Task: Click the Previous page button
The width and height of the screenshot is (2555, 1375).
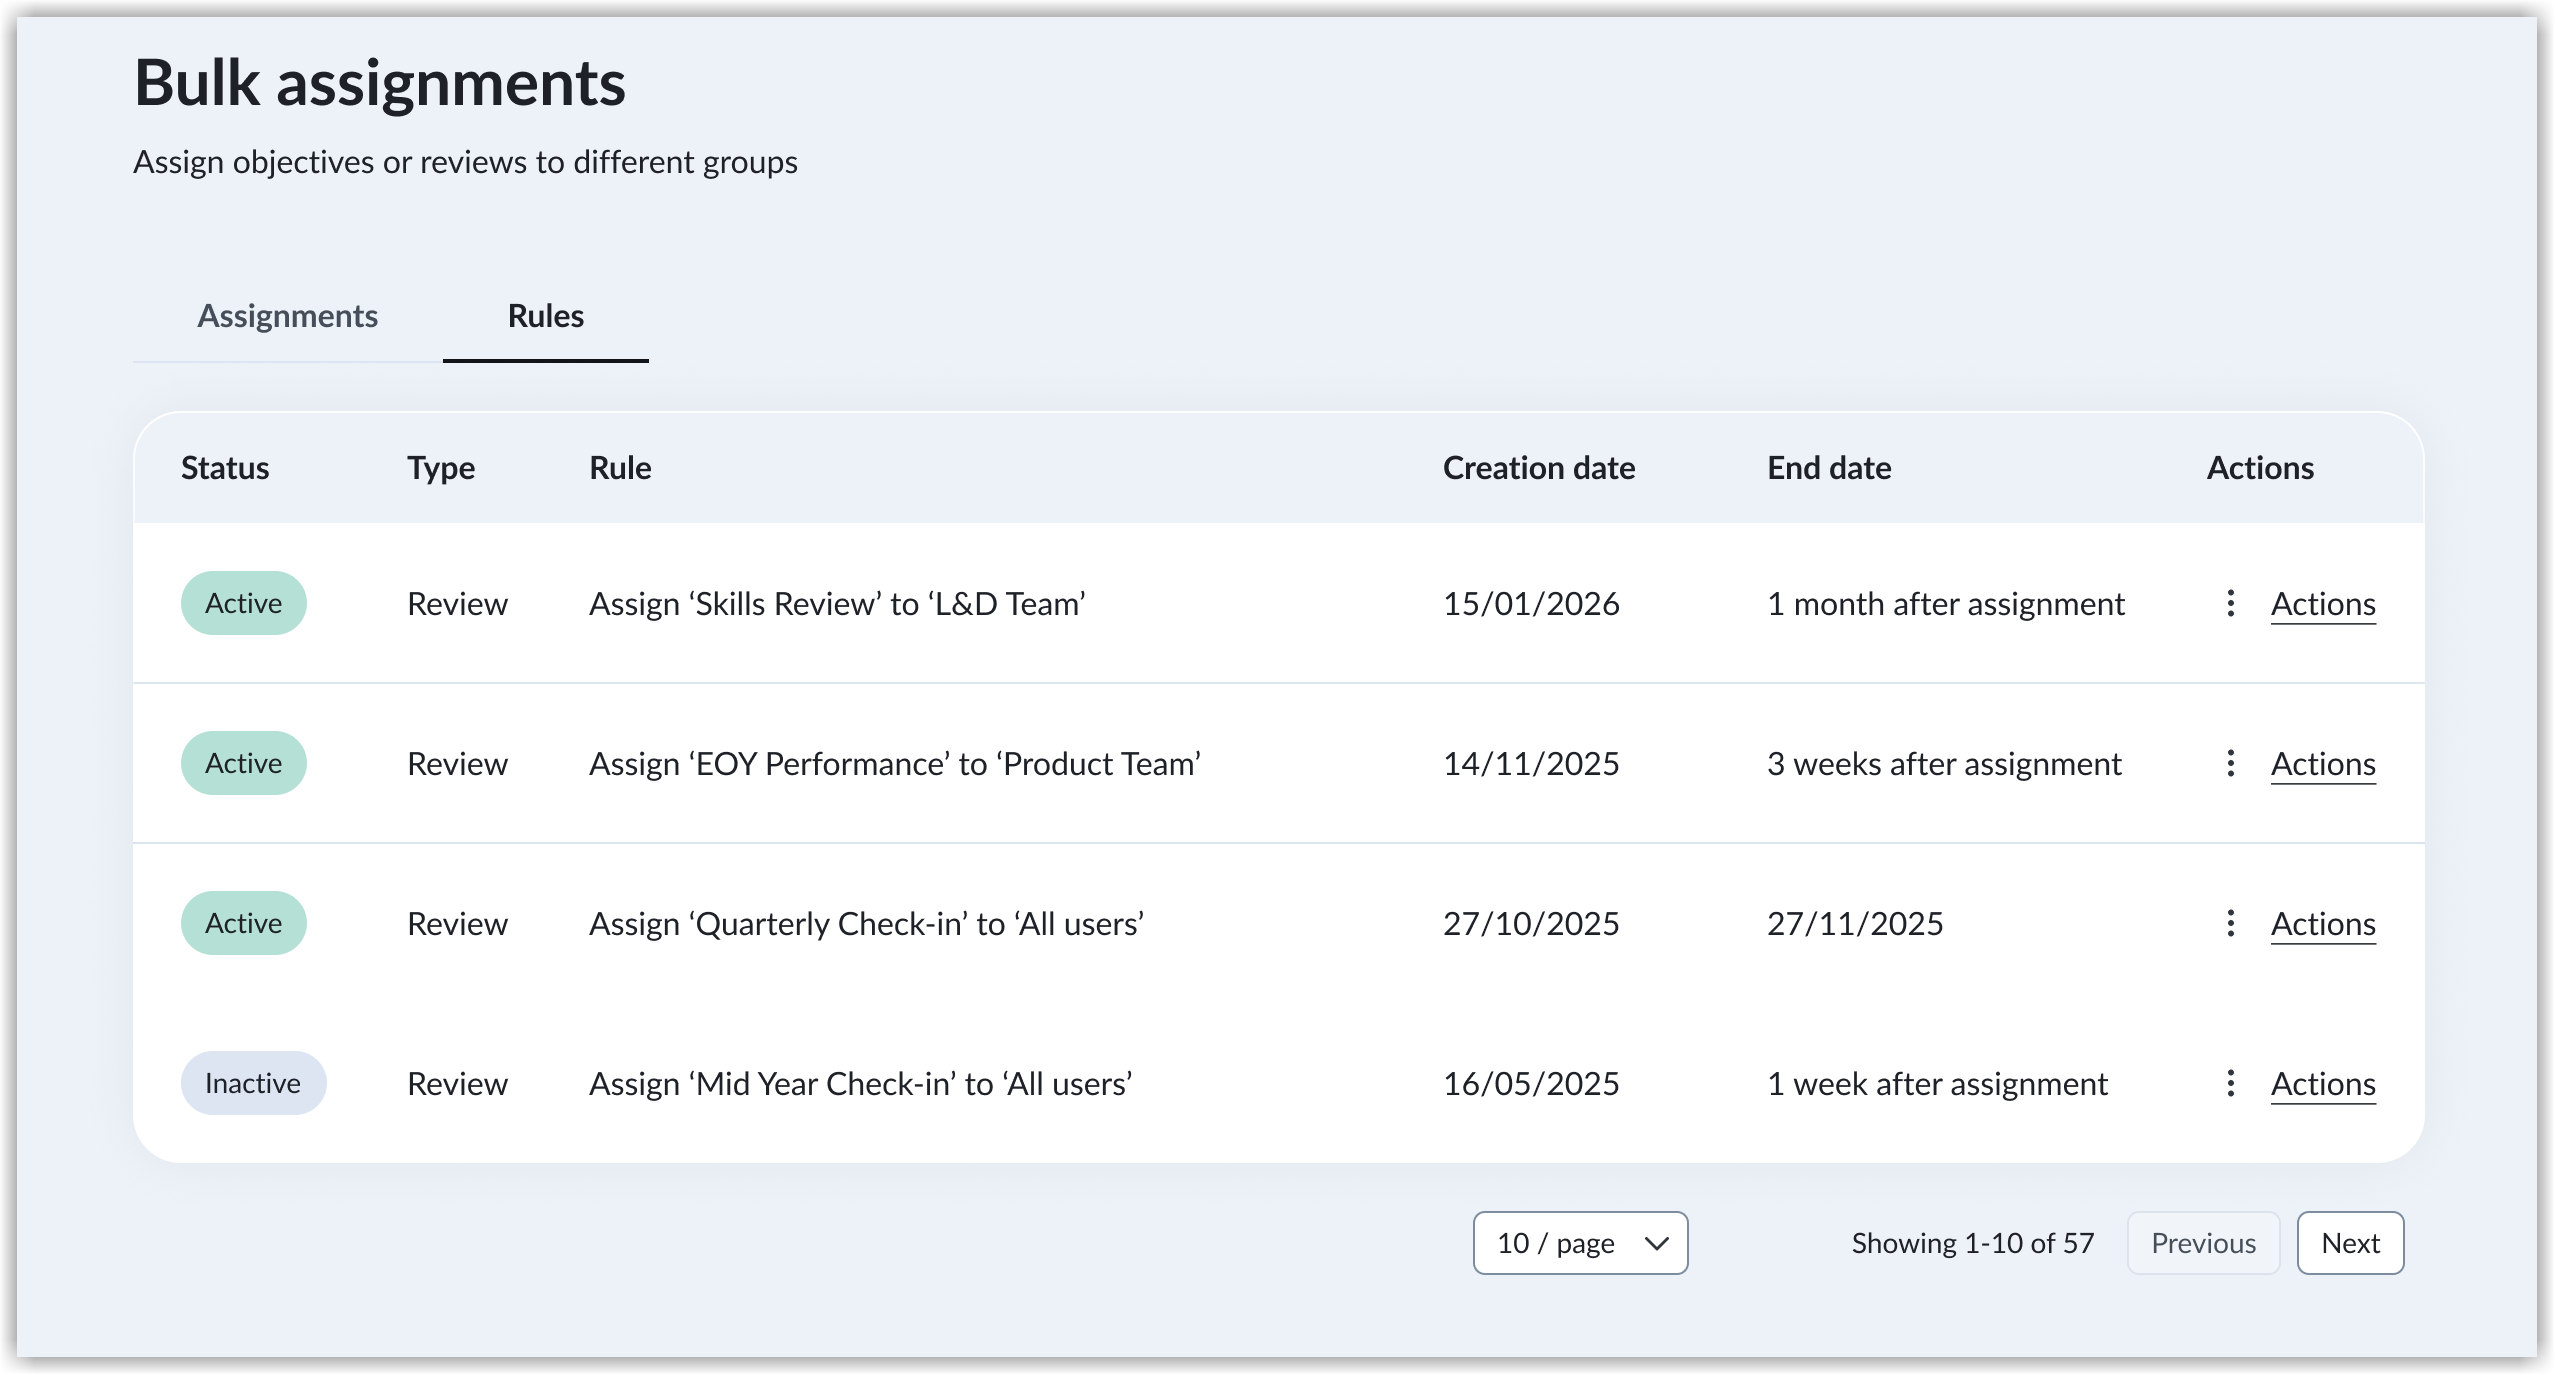Action: [x=2202, y=1243]
